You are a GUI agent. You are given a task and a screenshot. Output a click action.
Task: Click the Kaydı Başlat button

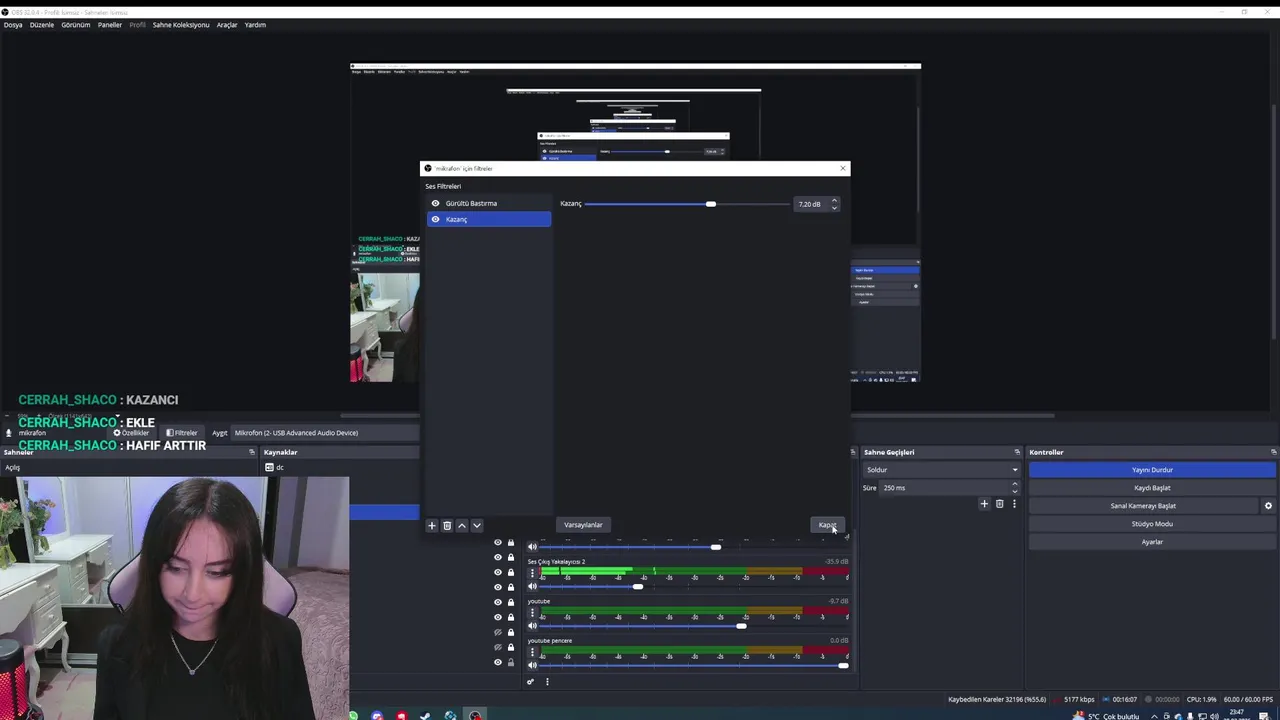point(1152,488)
